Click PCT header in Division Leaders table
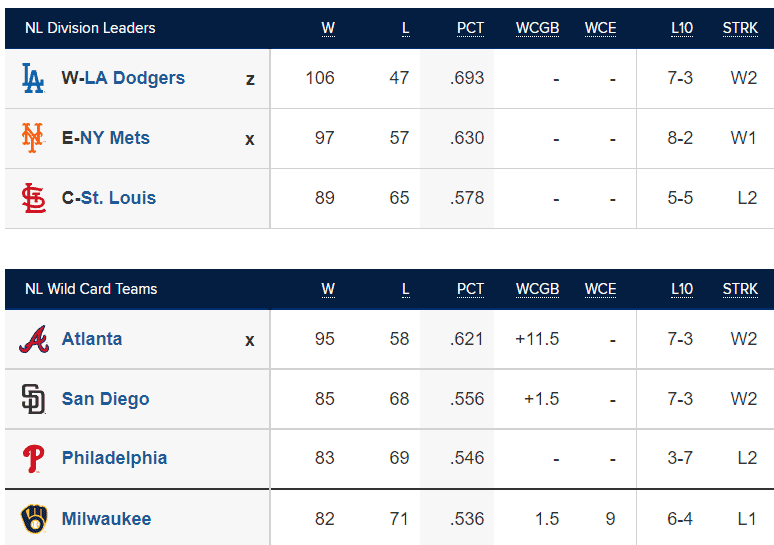 [470, 28]
